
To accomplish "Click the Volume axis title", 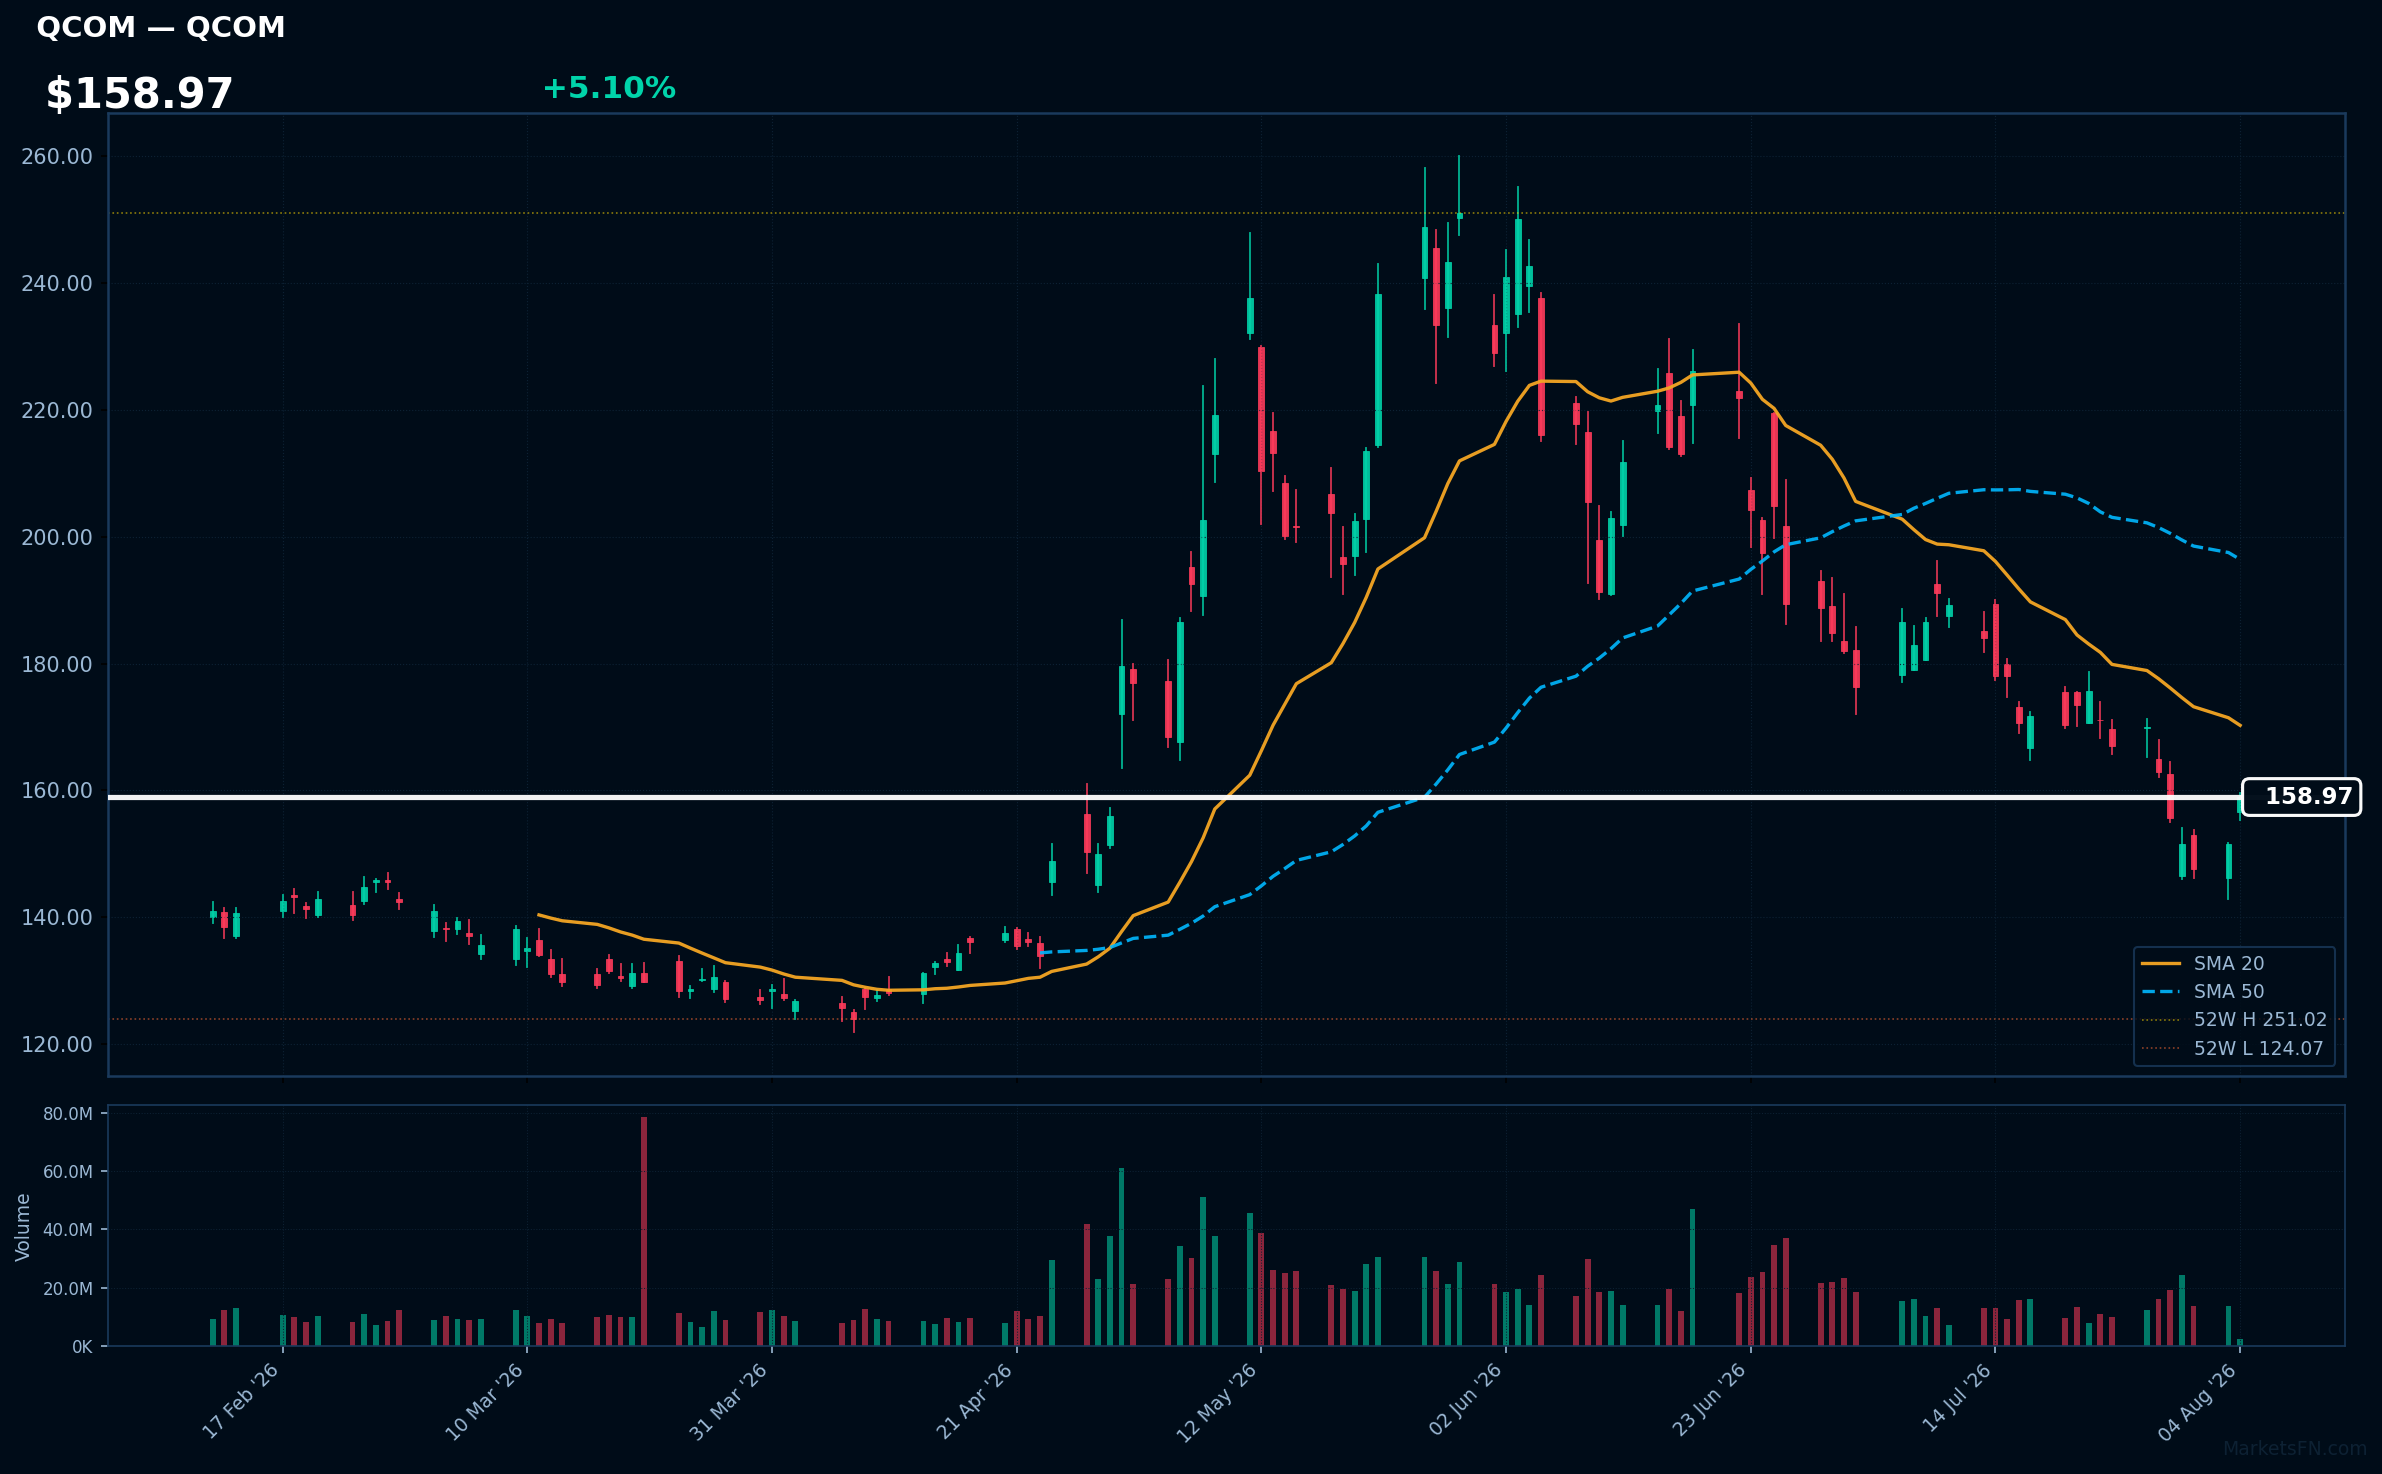I will (x=23, y=1227).
